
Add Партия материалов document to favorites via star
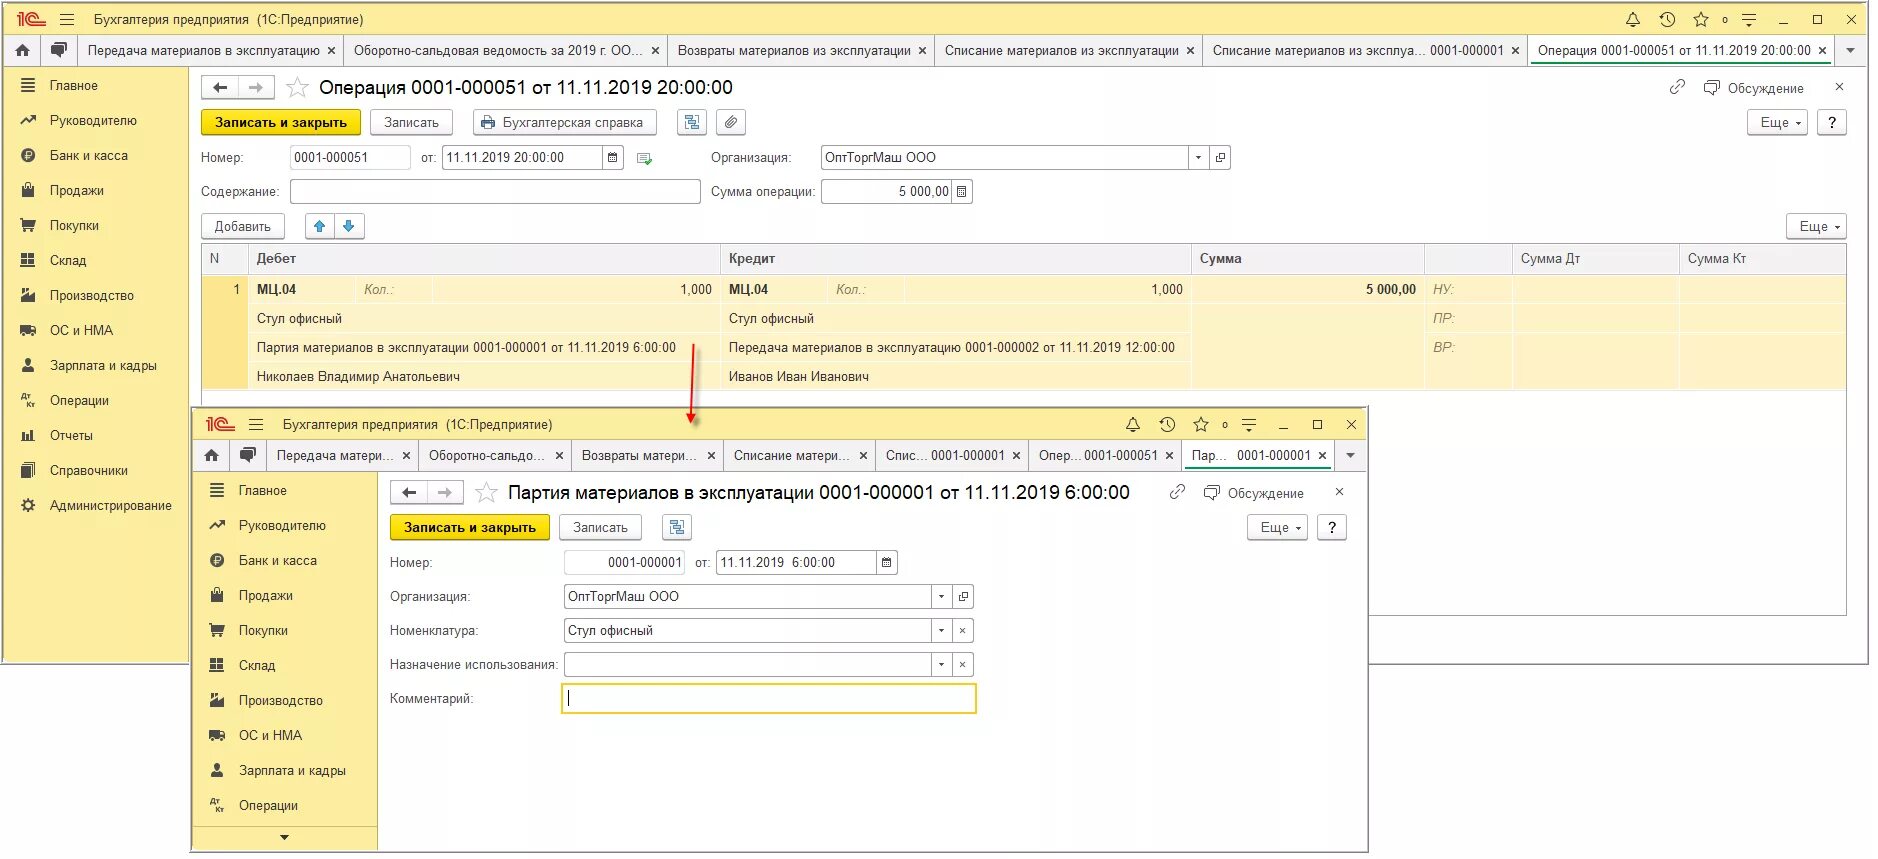pos(486,492)
